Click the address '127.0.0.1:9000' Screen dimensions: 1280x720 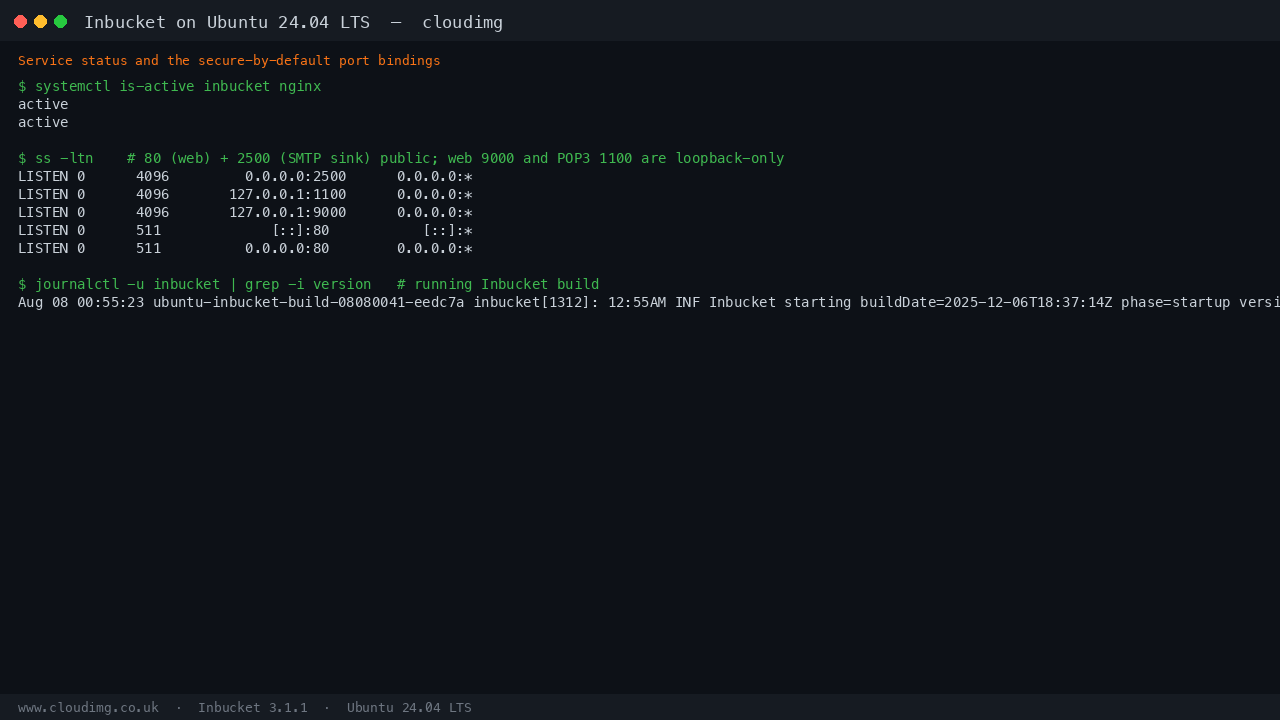(288, 212)
